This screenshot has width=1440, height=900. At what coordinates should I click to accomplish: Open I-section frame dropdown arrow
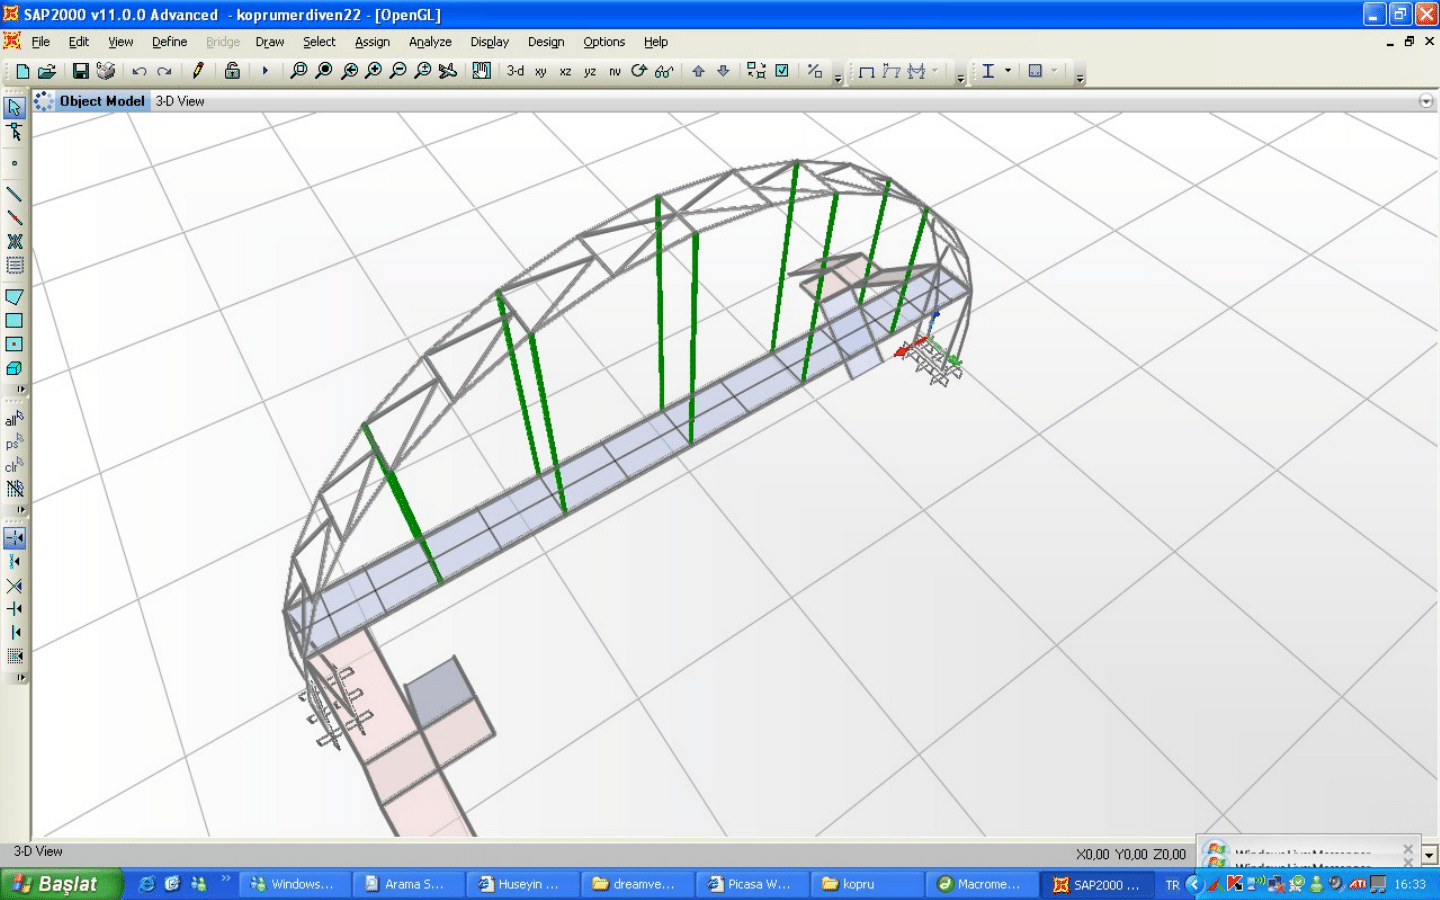click(x=1008, y=71)
